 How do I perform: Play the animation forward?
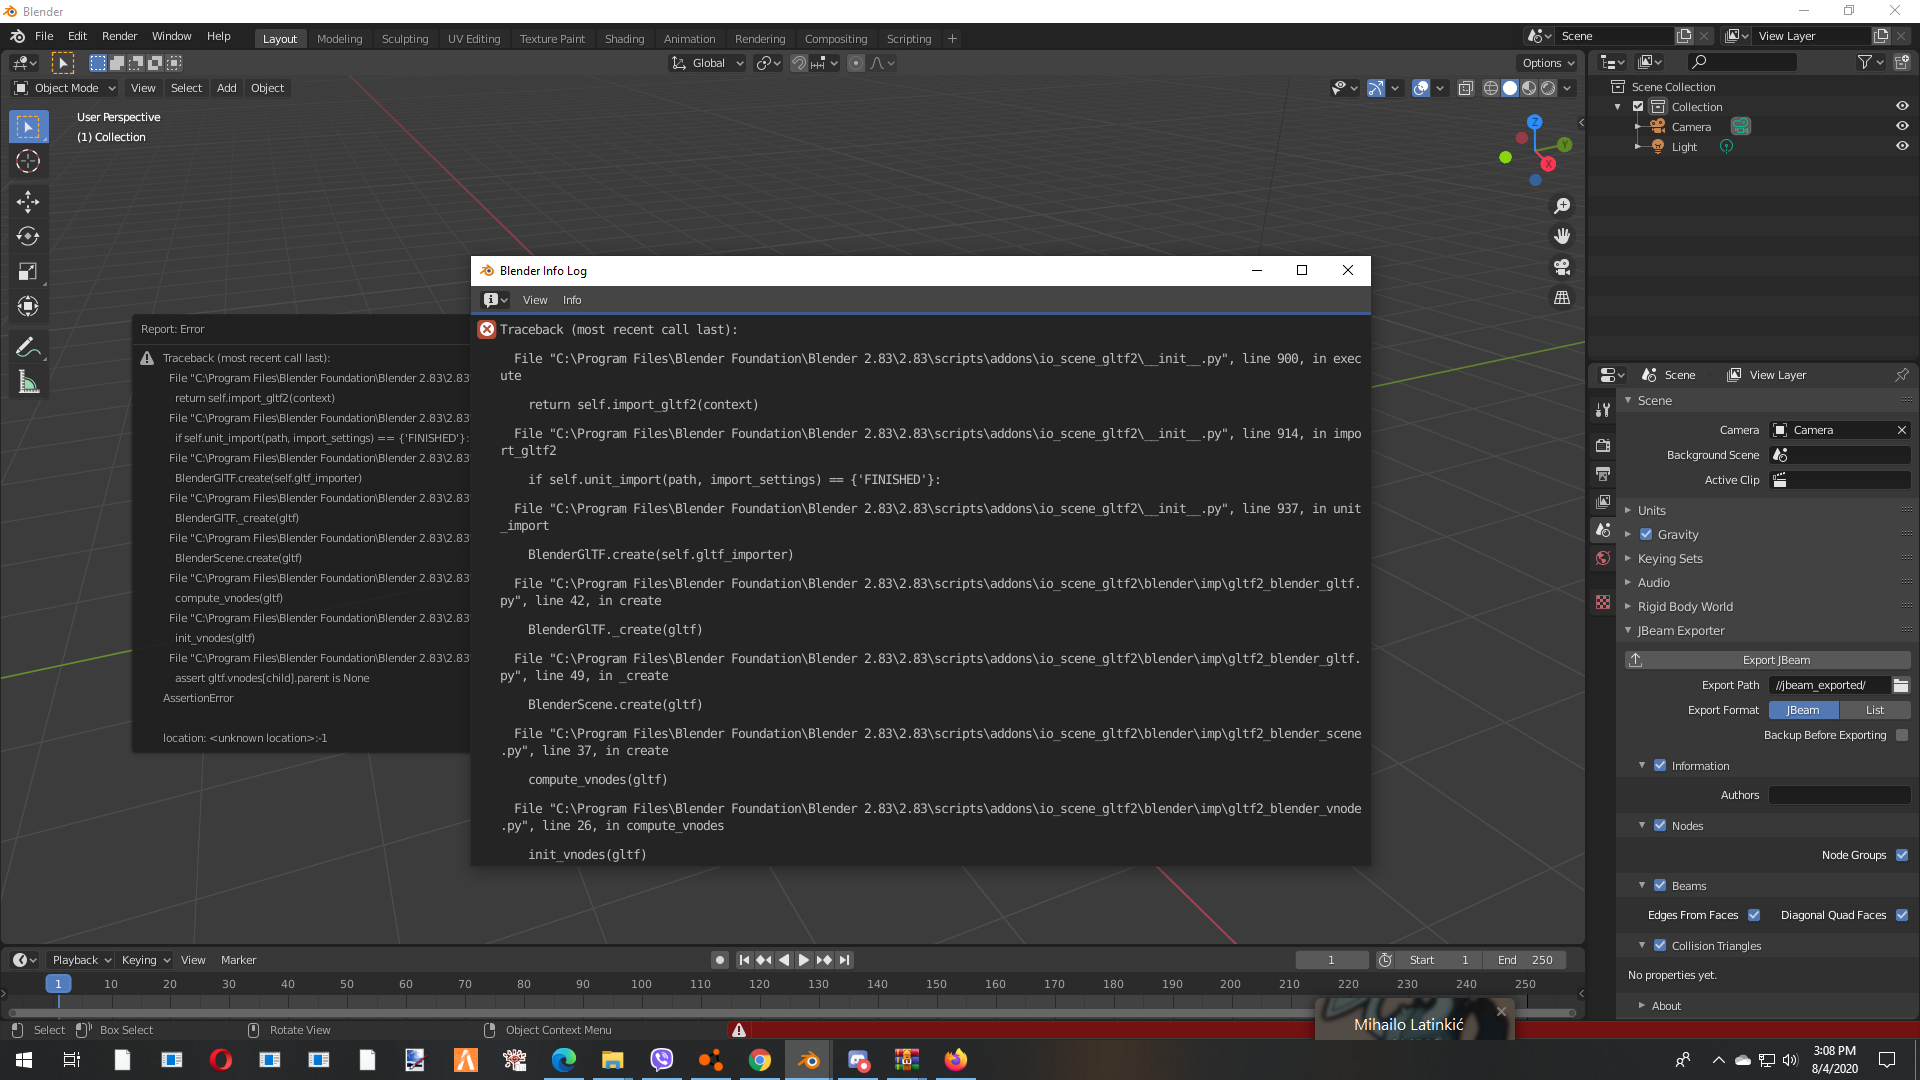(804, 960)
